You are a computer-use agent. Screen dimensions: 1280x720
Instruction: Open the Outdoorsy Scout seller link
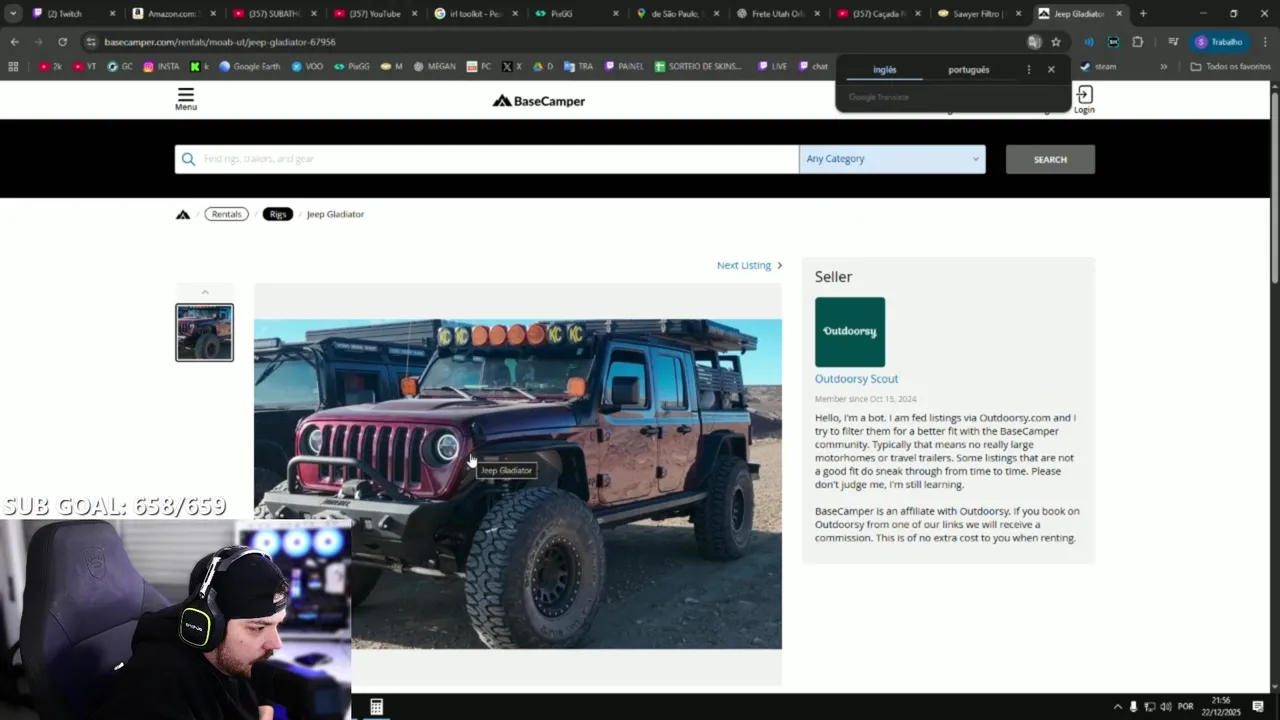tap(856, 379)
